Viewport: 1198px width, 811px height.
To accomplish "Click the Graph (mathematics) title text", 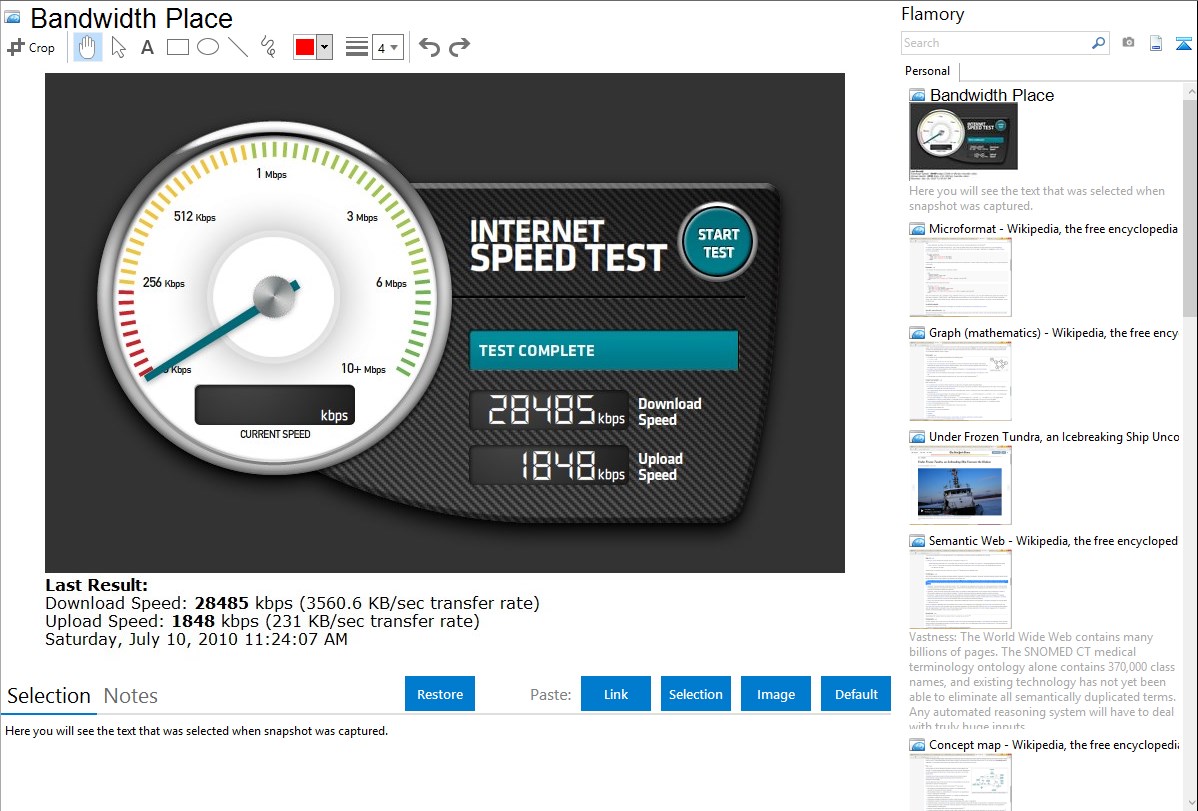I will [x=1053, y=333].
